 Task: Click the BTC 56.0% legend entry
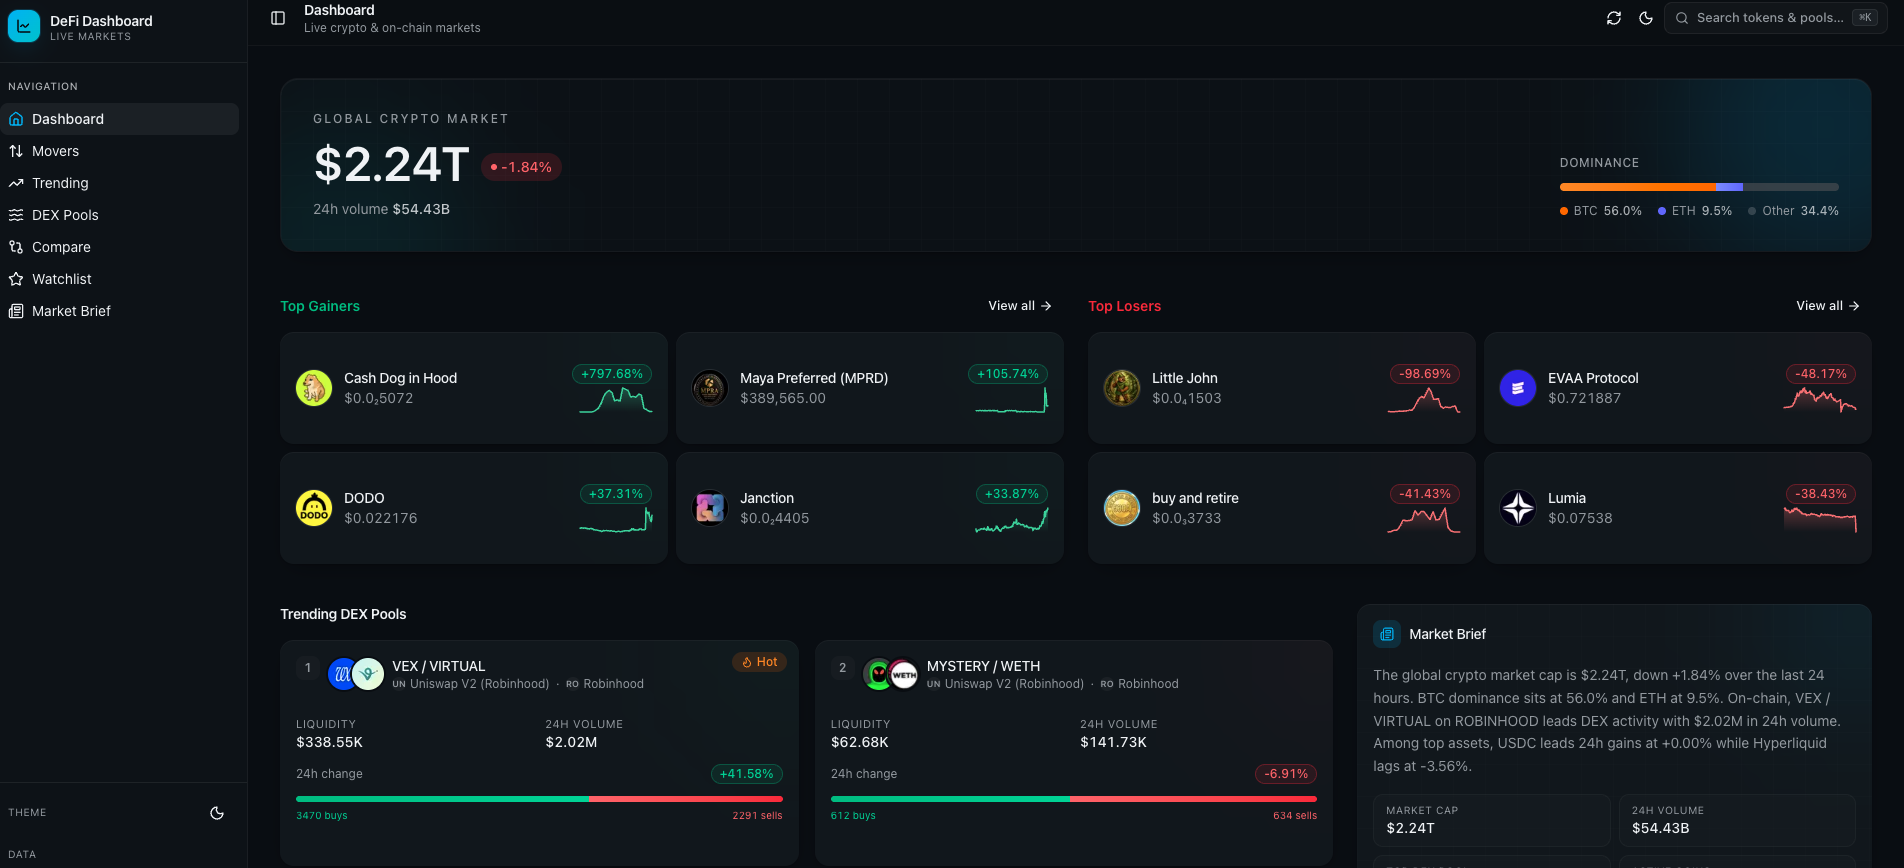(x=1601, y=211)
